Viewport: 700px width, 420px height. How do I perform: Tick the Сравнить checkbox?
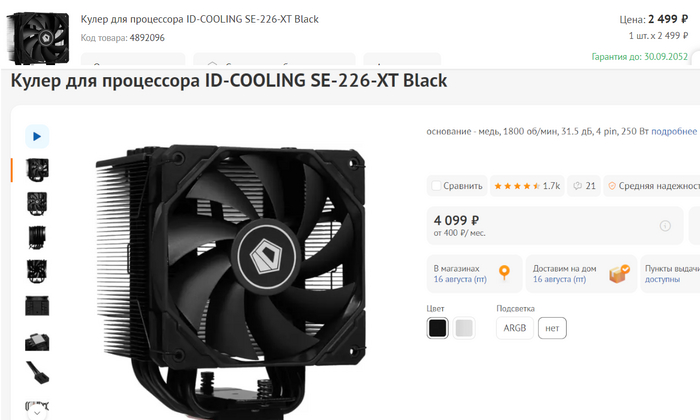point(436,186)
